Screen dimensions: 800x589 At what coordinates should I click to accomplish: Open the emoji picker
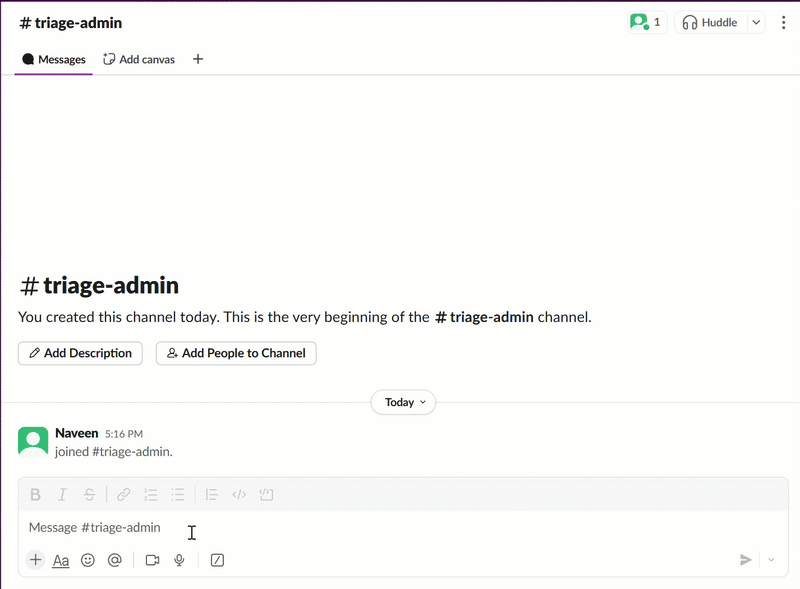tap(88, 560)
